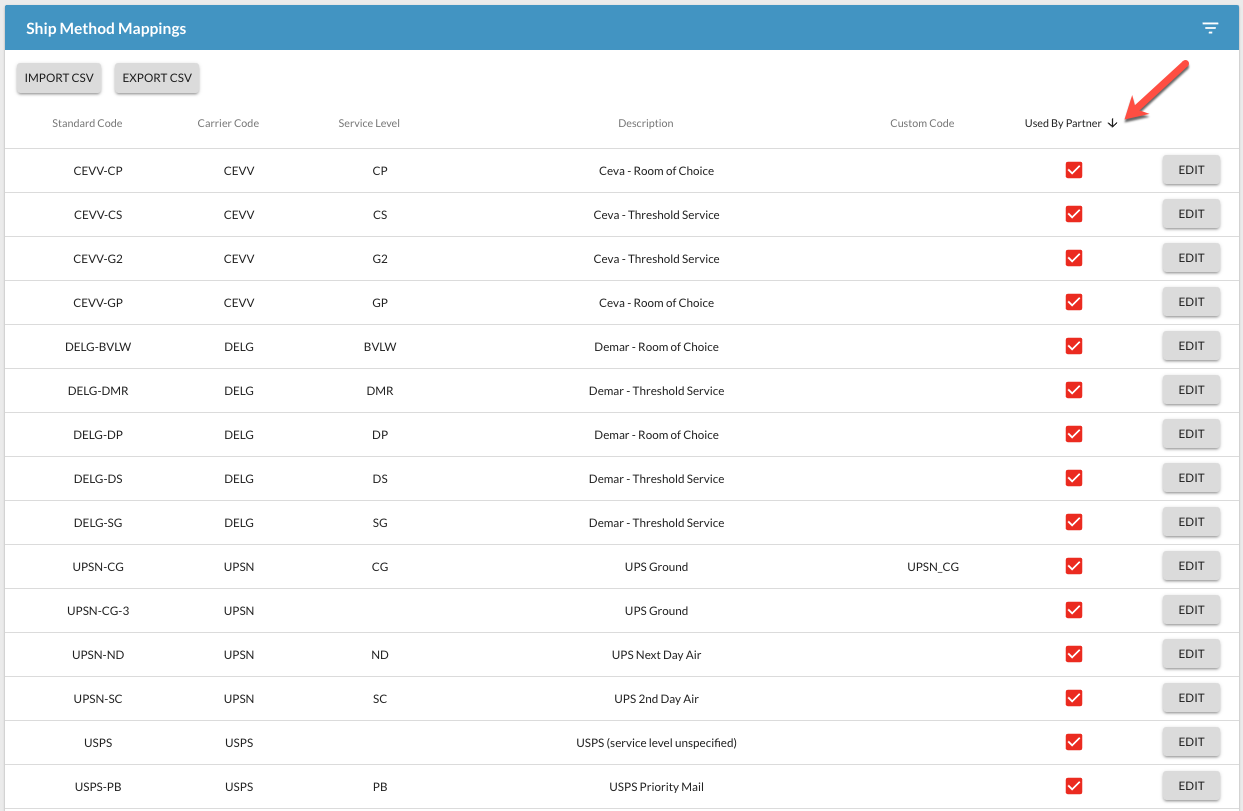Click the Import CSV button
The width and height of the screenshot is (1243, 811).
click(x=59, y=78)
